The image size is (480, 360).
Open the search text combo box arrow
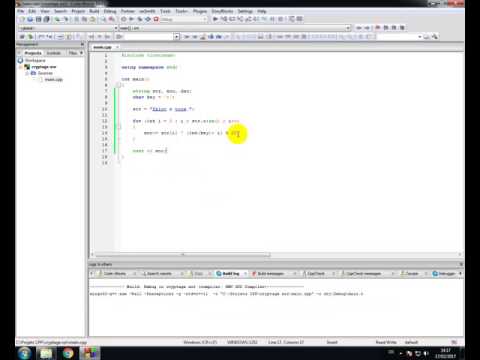click(x=177, y=37)
